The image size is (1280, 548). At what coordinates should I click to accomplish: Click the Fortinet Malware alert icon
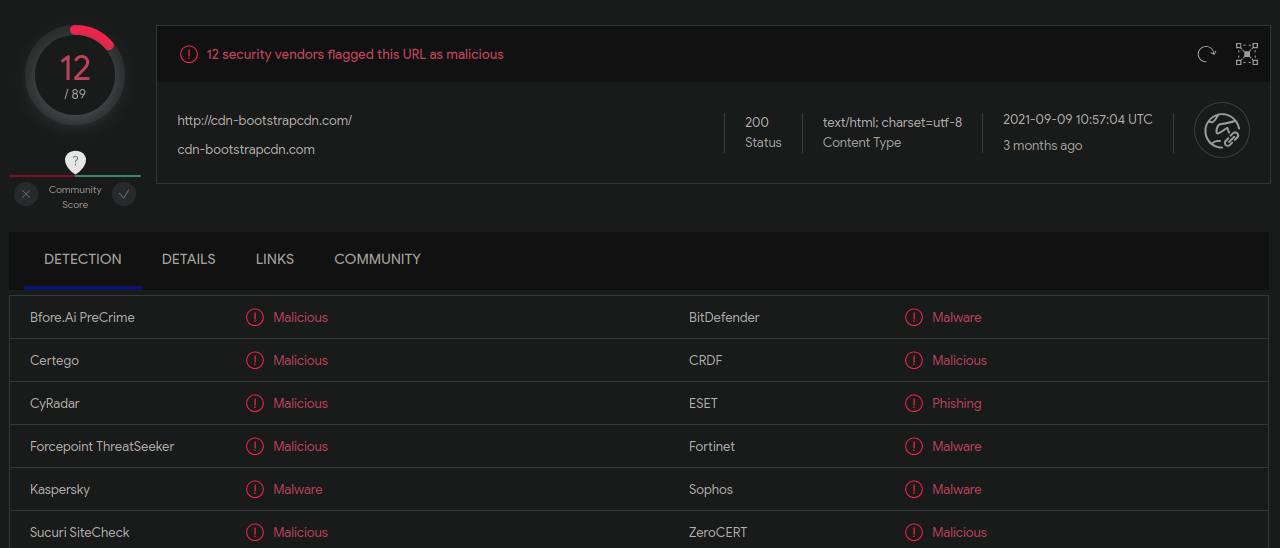[x=914, y=446]
